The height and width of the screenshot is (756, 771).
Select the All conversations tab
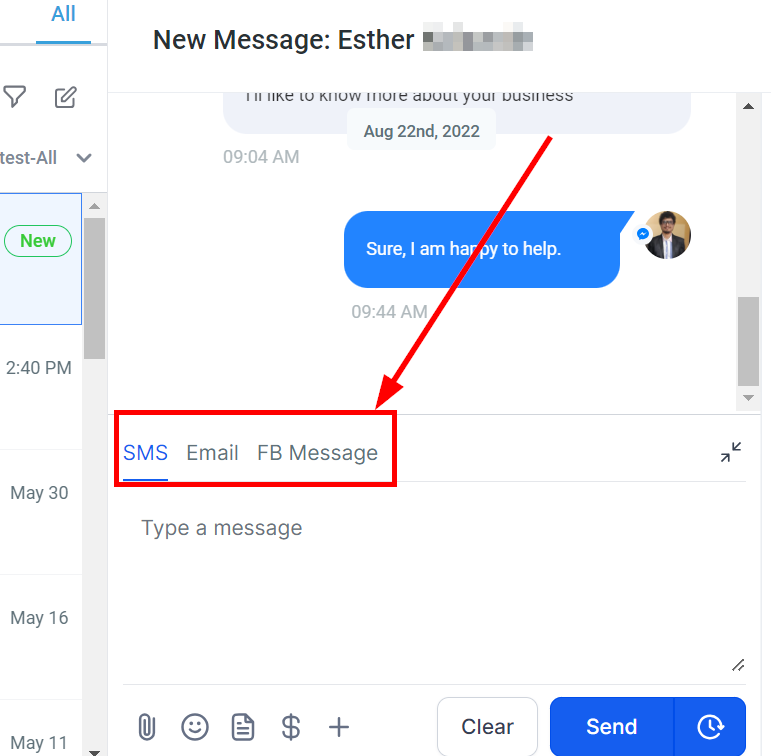click(63, 14)
